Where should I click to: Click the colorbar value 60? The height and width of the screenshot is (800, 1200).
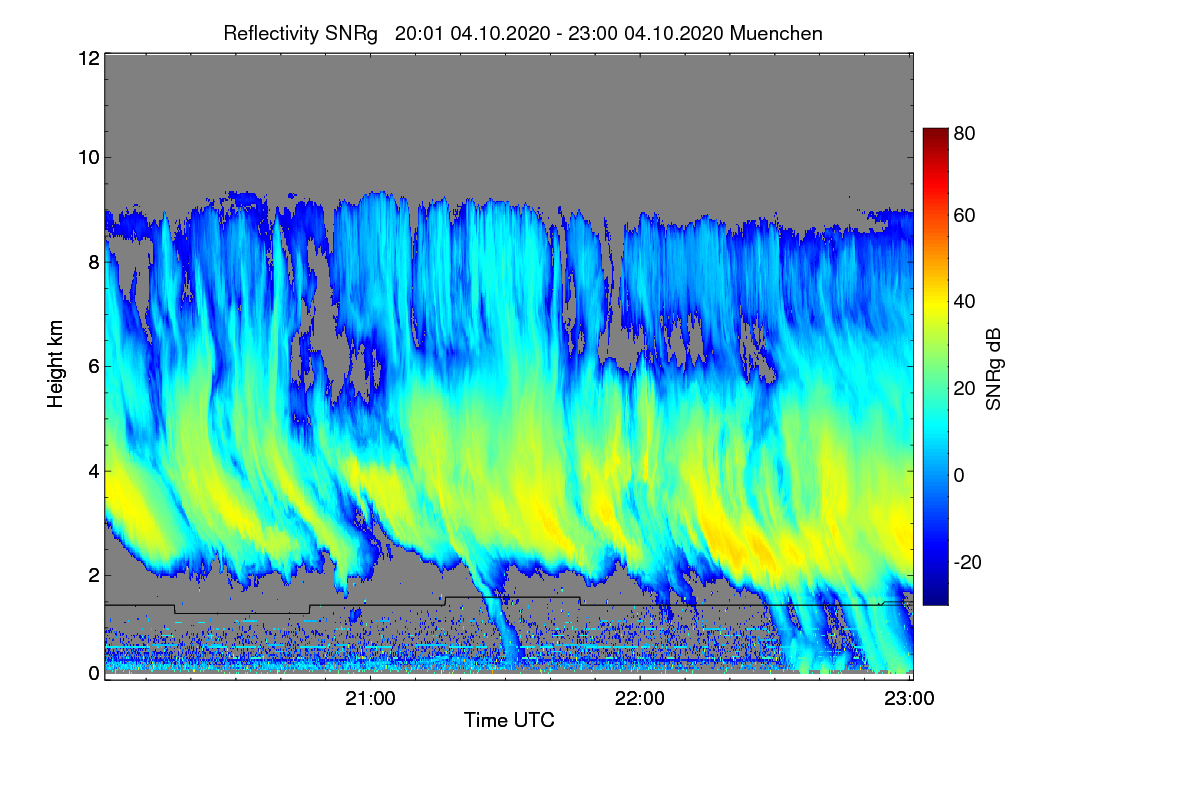click(x=964, y=215)
